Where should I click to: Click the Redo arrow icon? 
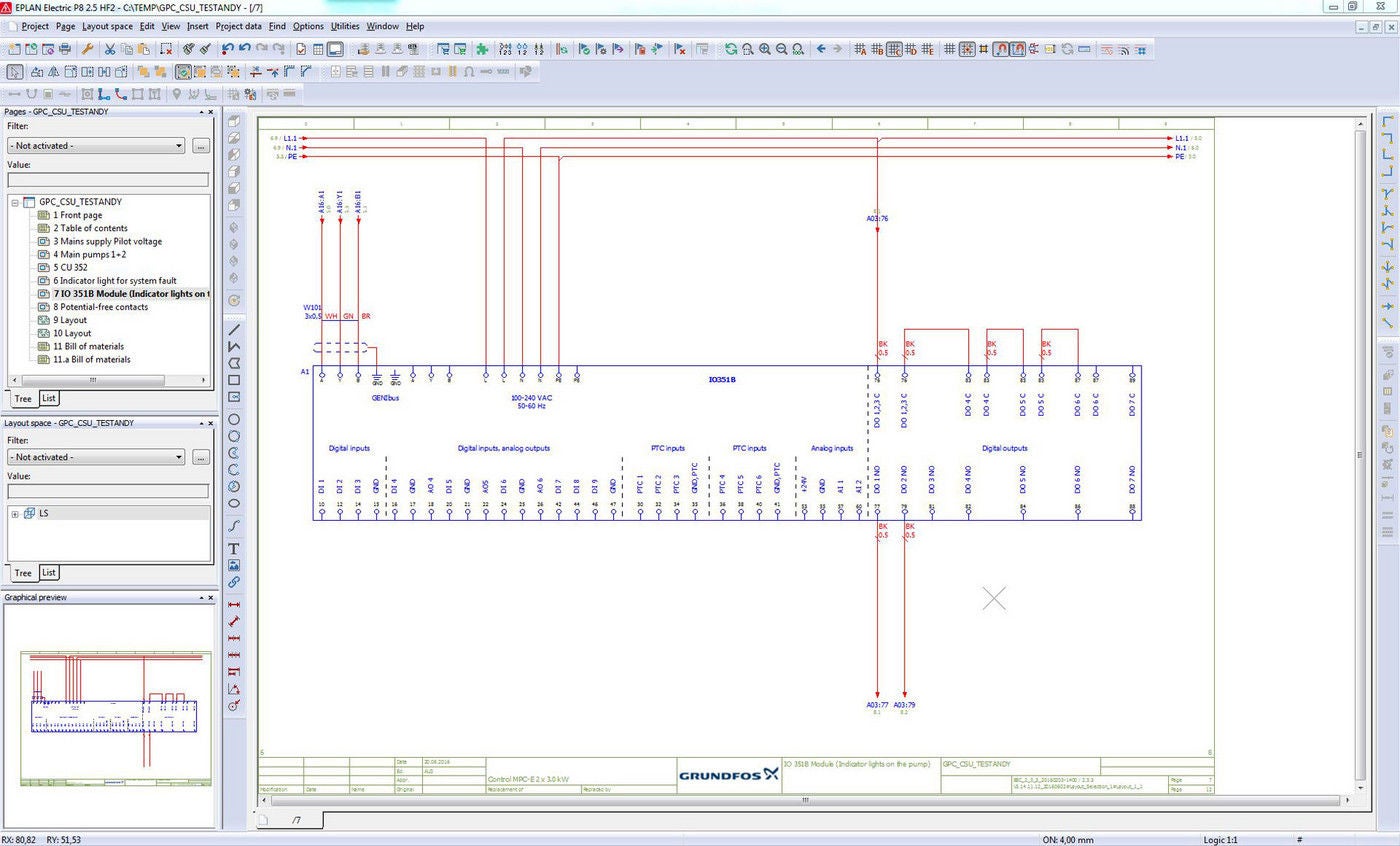point(262,48)
